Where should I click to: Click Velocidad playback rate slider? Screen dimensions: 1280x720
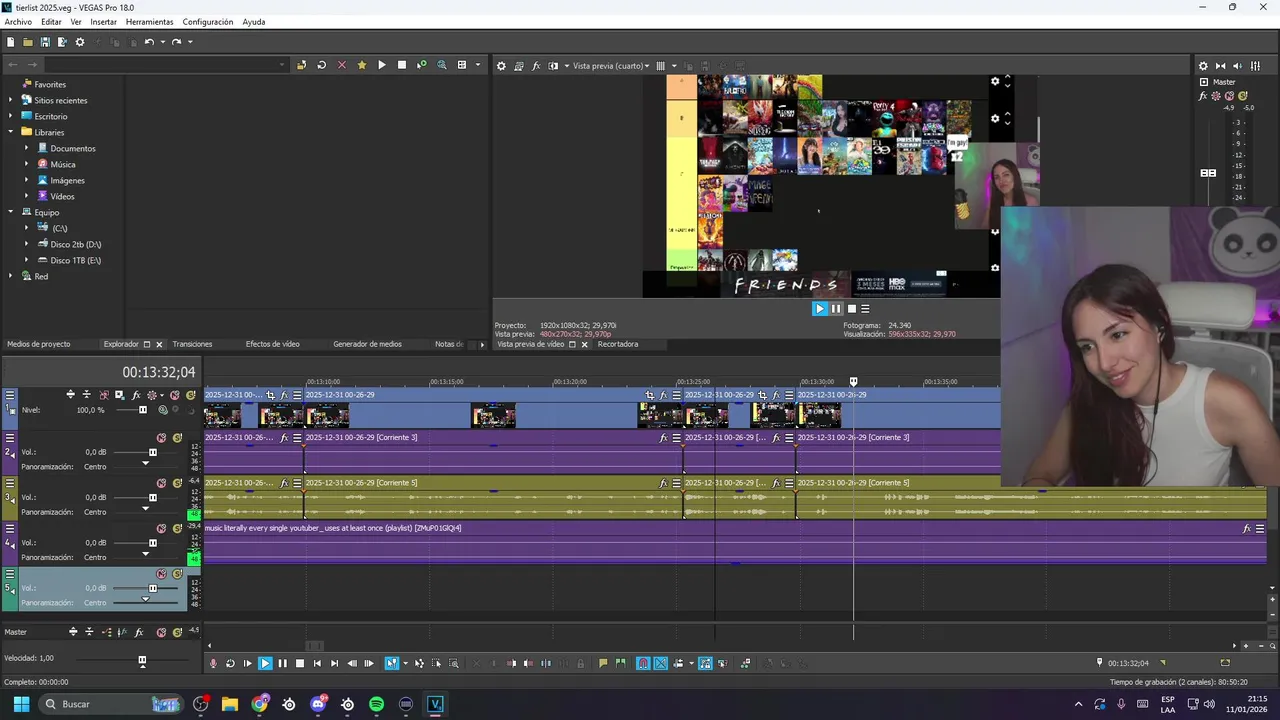coord(142,660)
